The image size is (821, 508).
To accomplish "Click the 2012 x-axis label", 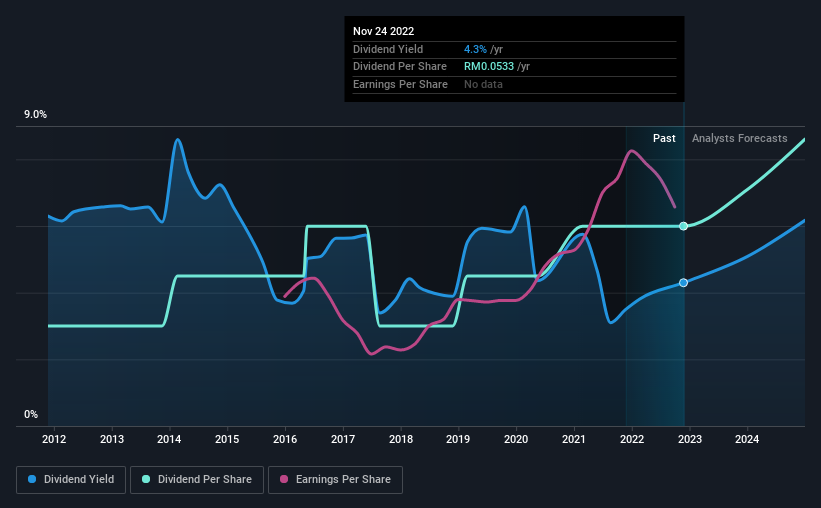I will click(54, 439).
